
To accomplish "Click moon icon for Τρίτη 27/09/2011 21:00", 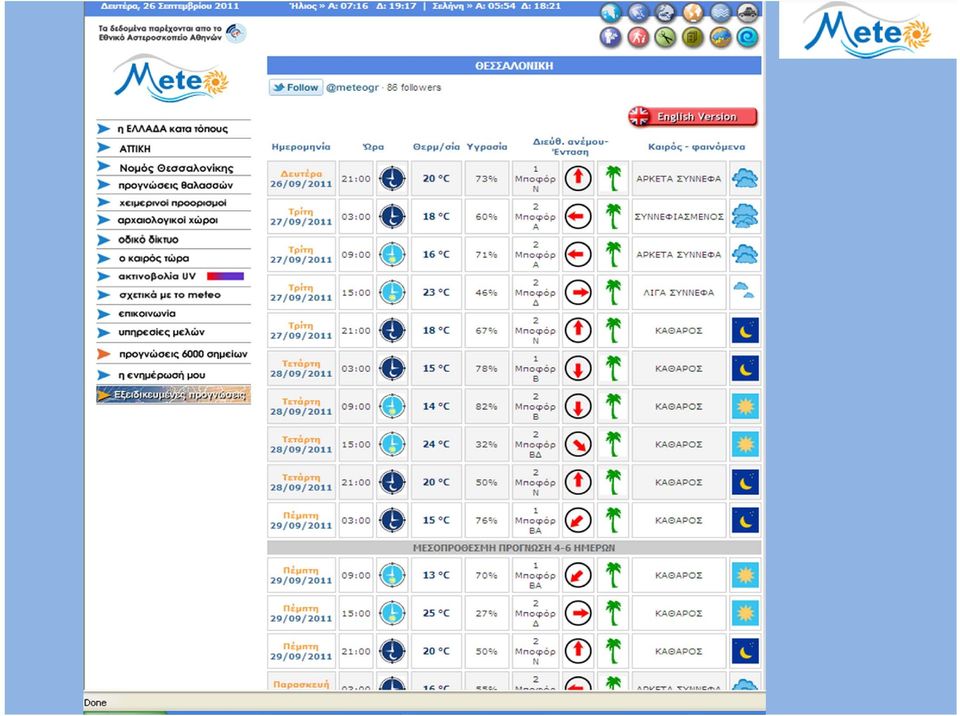I will (x=745, y=331).
